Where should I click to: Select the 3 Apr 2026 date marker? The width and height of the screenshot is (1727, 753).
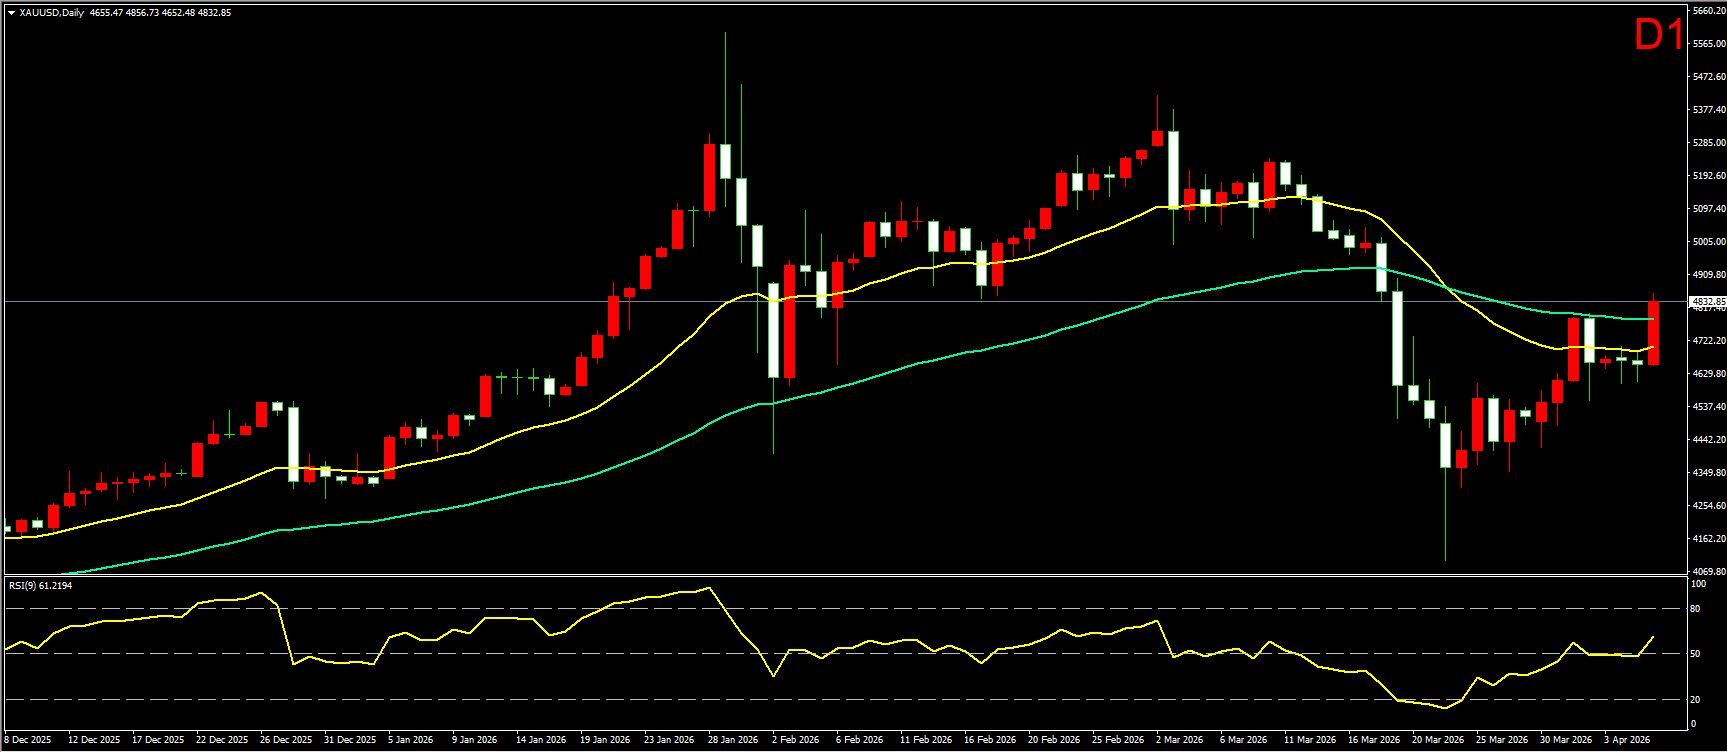[1627, 740]
